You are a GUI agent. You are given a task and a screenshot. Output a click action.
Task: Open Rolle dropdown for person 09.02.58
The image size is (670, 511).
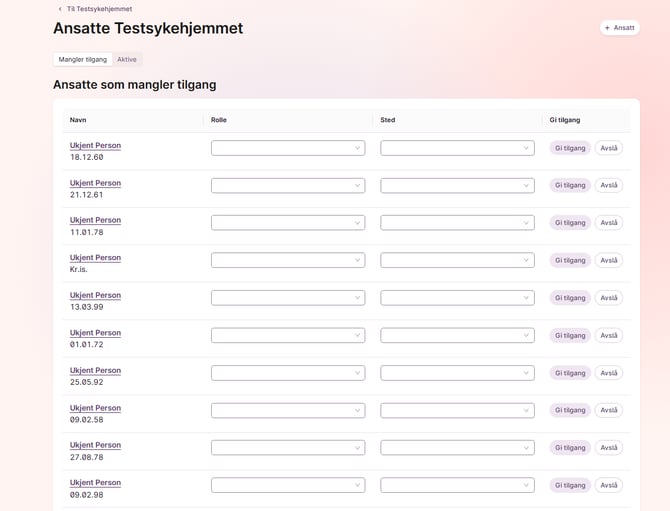(x=288, y=410)
